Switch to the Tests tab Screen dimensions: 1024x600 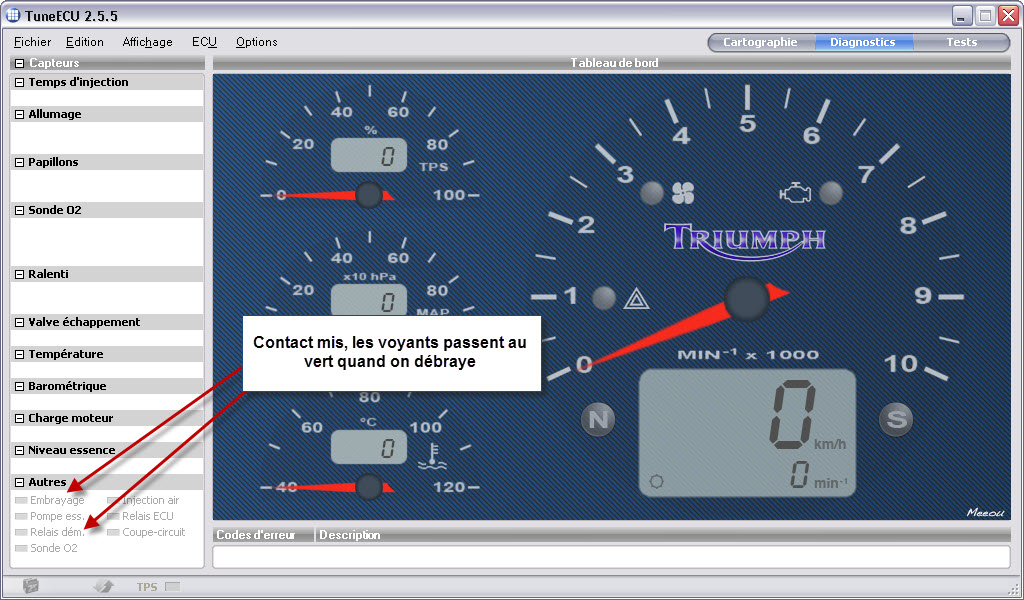tap(961, 42)
